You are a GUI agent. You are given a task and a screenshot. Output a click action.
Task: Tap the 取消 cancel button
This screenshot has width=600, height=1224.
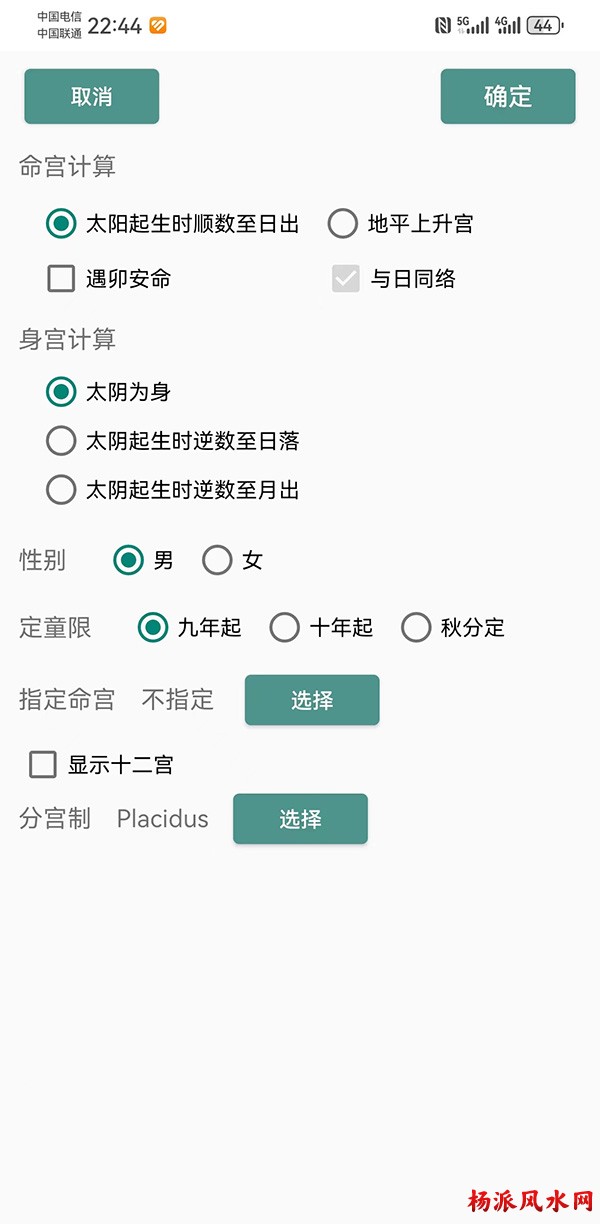91,96
